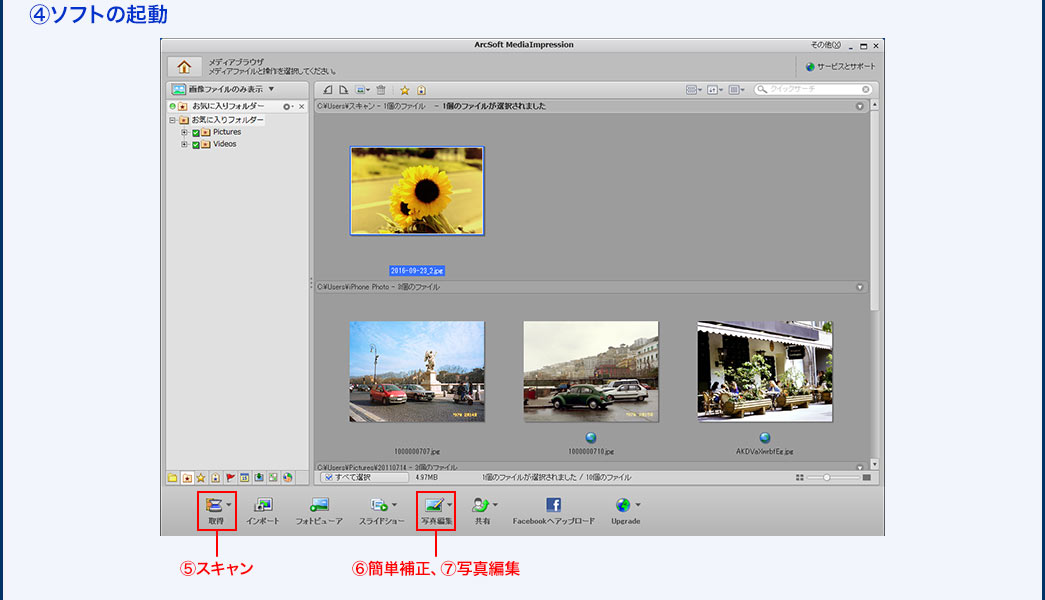Viewport: 1045px width, 600px height.
Task: Rotate selected image left
Action: [328, 90]
